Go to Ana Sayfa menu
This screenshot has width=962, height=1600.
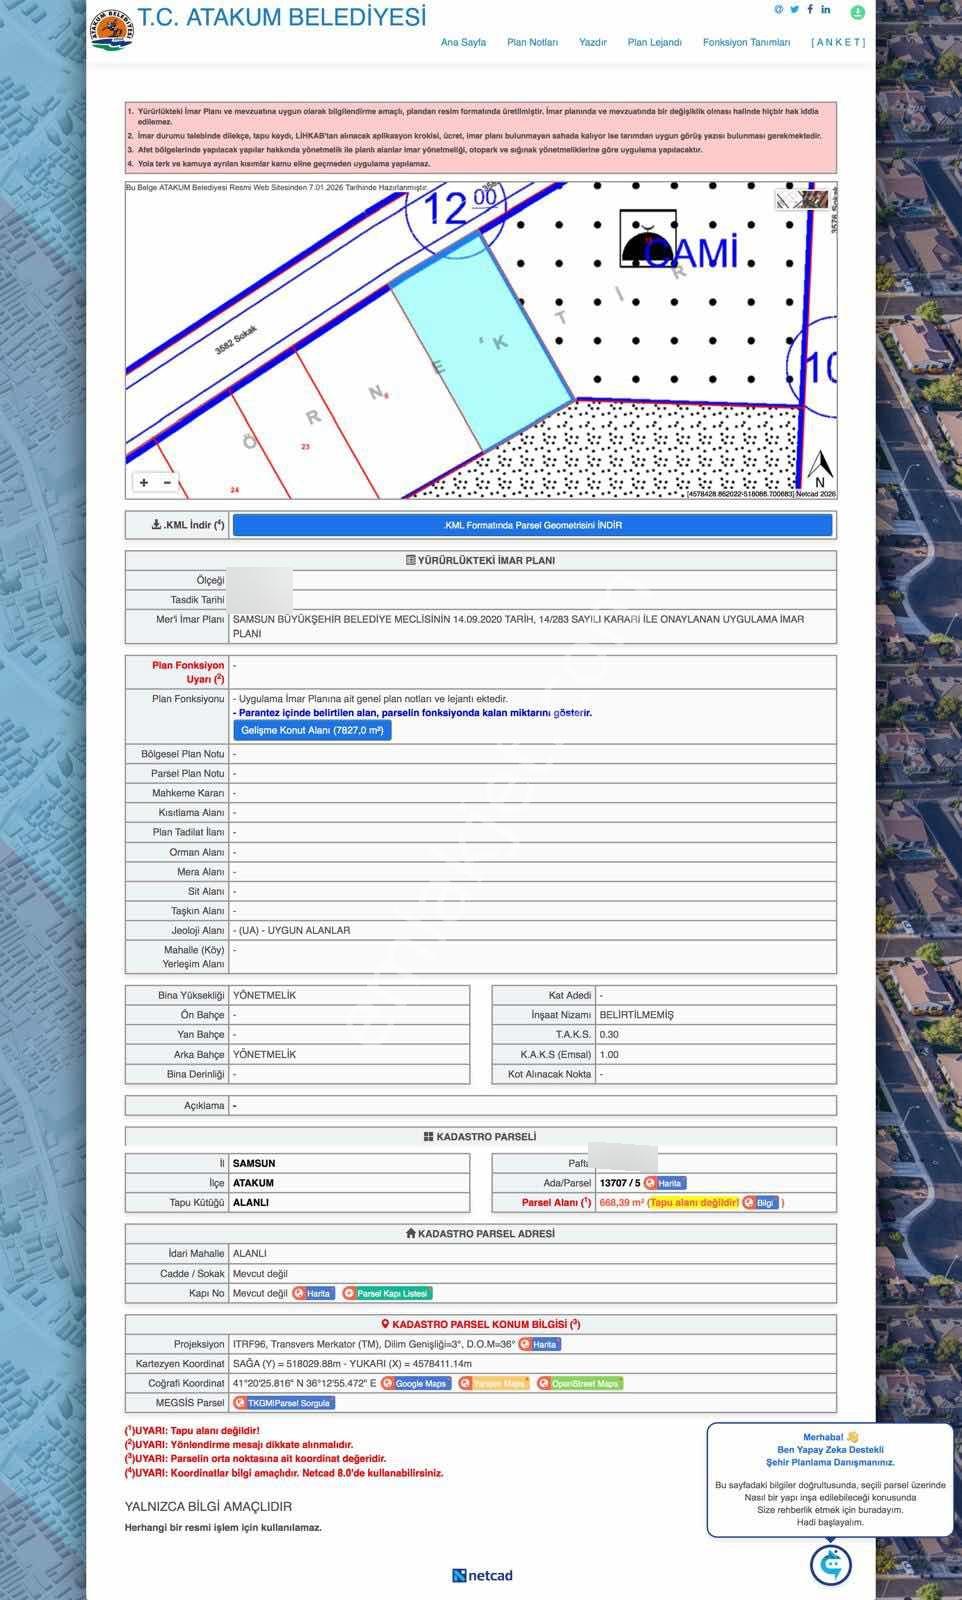tap(463, 42)
